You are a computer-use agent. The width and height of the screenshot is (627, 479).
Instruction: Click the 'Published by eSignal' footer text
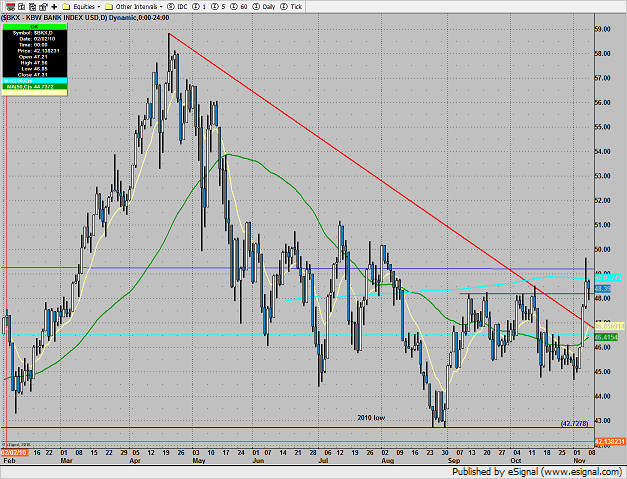click(537, 472)
